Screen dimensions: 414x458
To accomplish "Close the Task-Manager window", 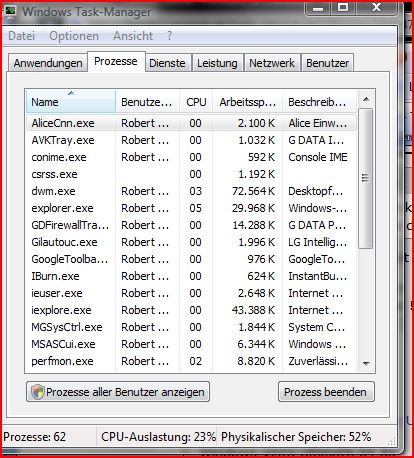I will 377,8.
